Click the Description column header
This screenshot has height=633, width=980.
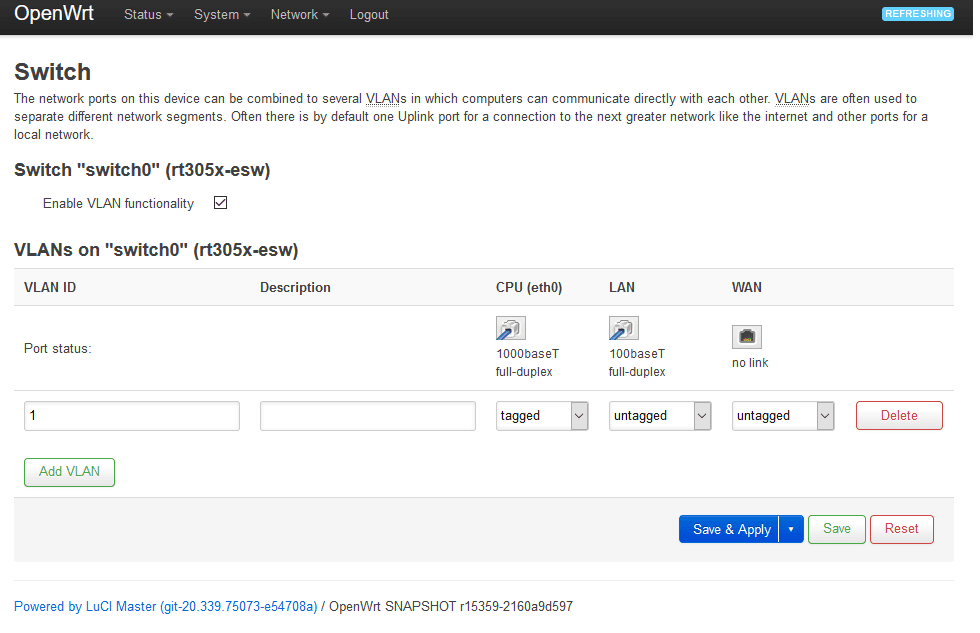(295, 287)
